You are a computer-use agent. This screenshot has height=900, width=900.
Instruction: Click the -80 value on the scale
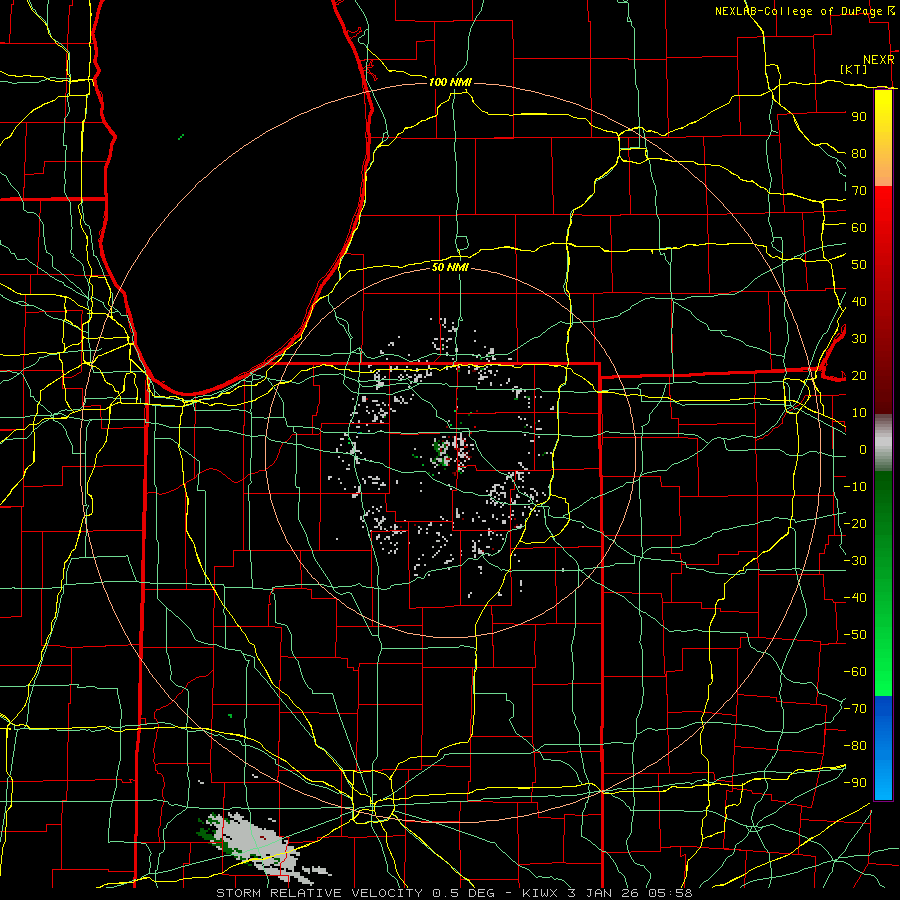tap(855, 746)
